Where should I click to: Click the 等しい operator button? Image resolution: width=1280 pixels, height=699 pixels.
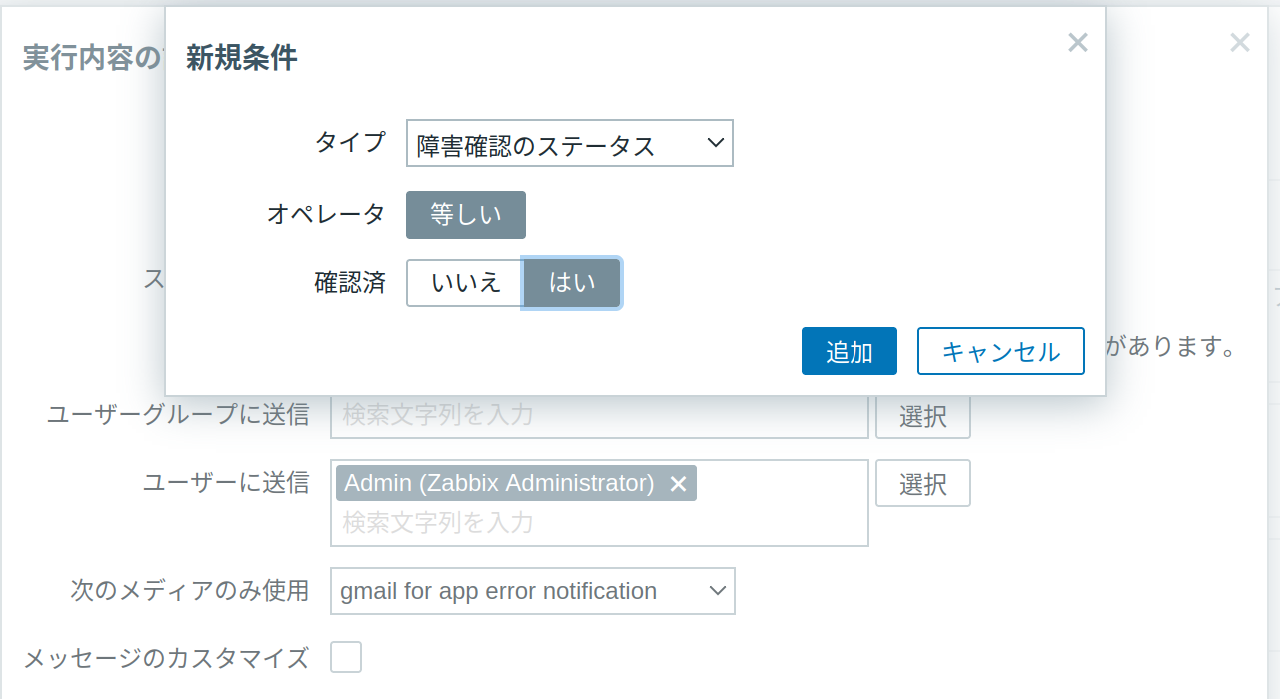[x=465, y=214]
